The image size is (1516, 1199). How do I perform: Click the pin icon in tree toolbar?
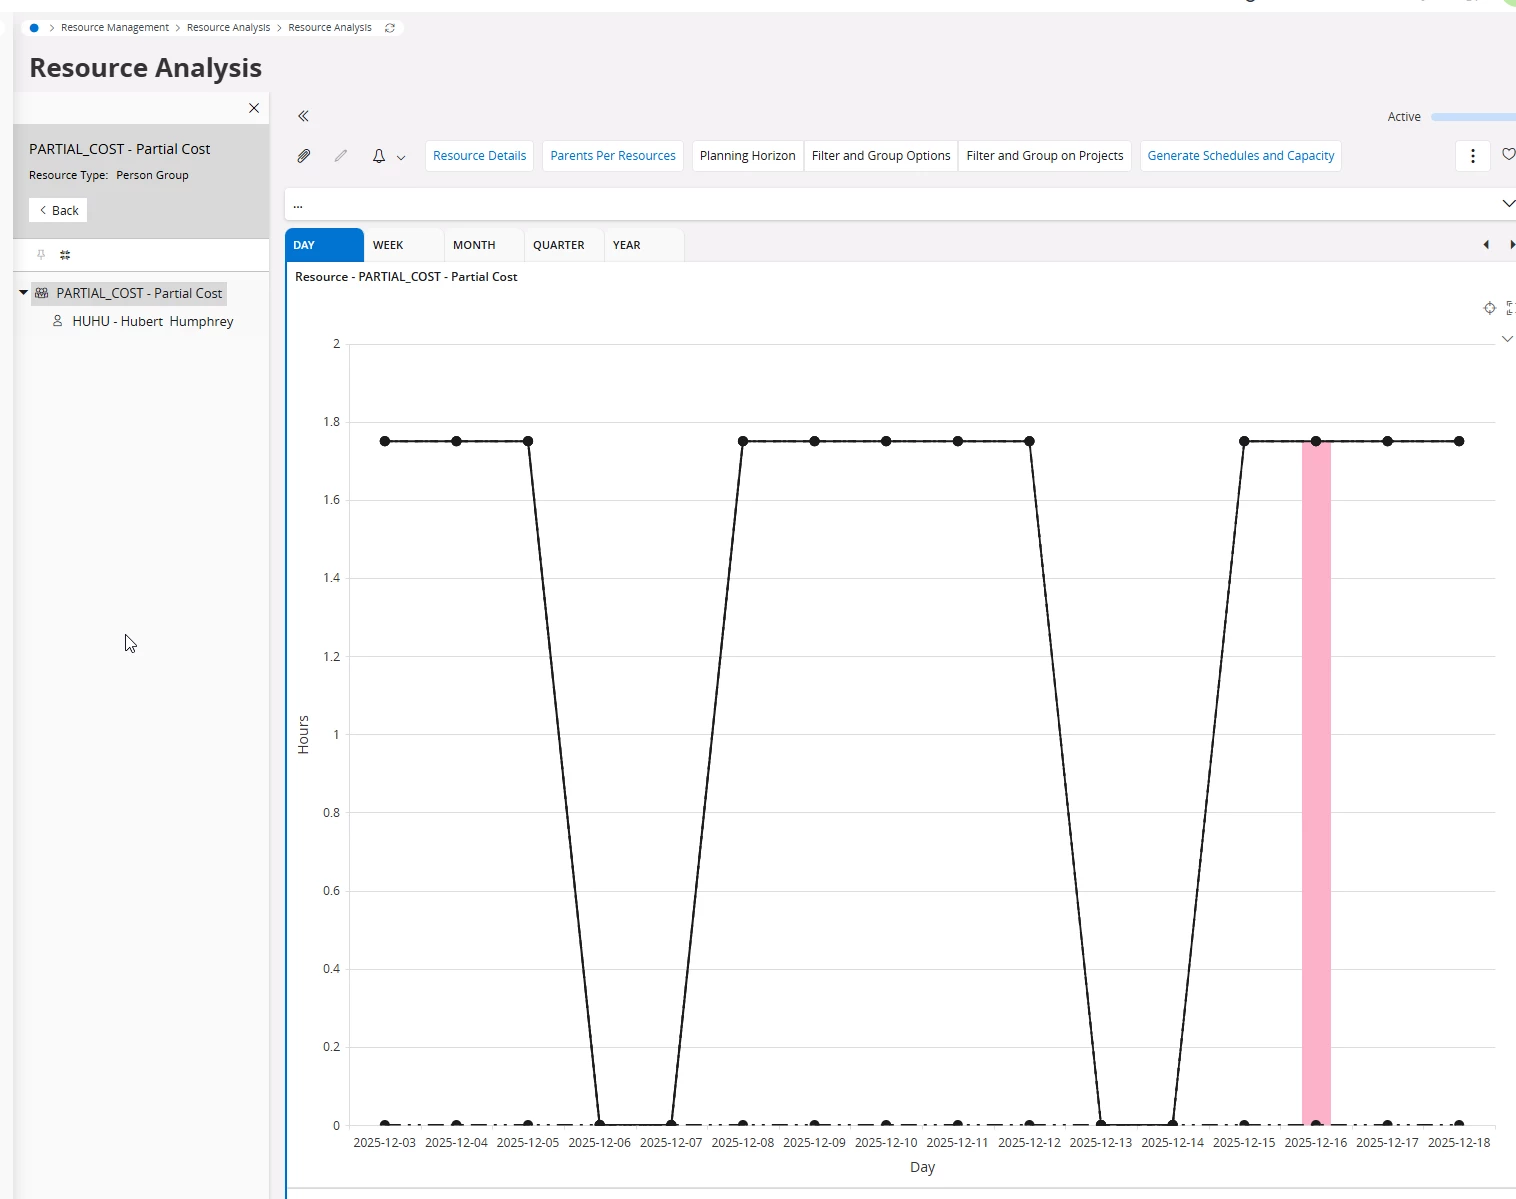tap(41, 255)
